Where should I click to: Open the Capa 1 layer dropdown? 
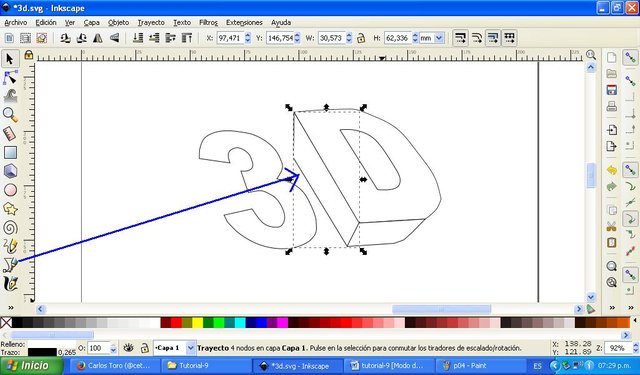(x=175, y=348)
